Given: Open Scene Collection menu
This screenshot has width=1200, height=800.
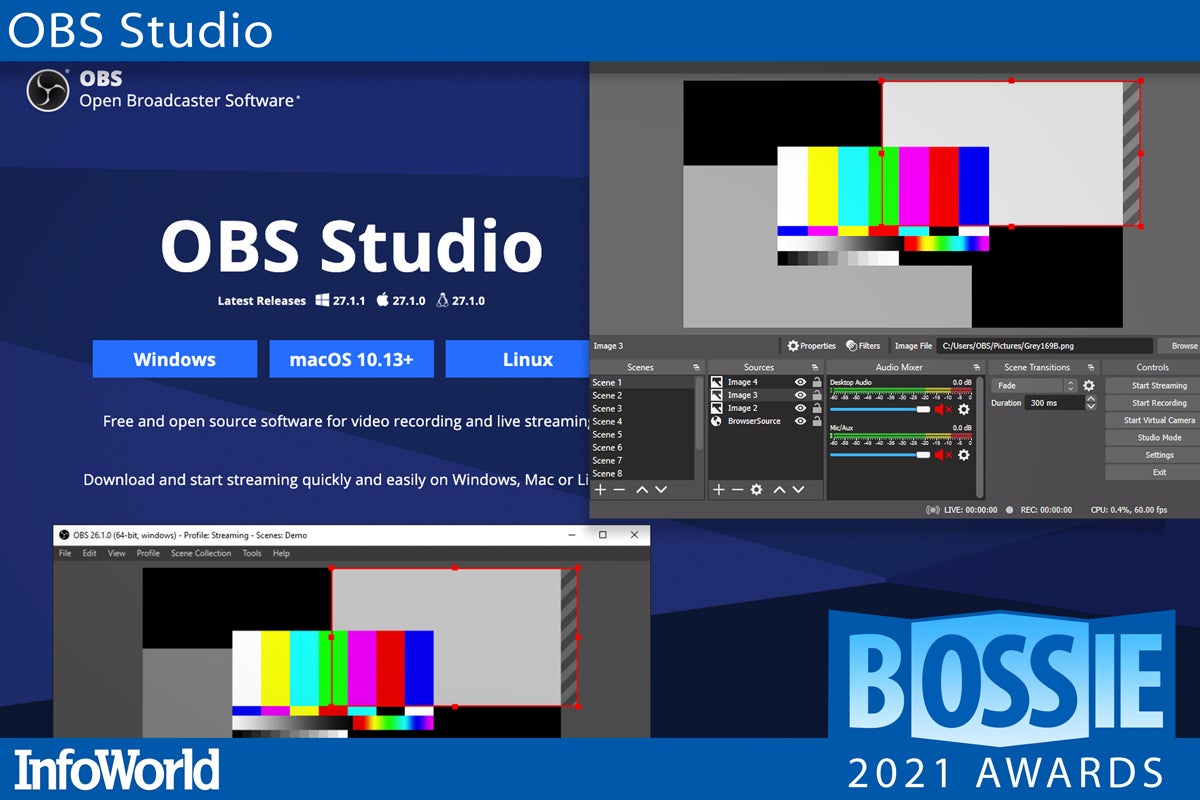Looking at the screenshot, I should click(x=201, y=553).
